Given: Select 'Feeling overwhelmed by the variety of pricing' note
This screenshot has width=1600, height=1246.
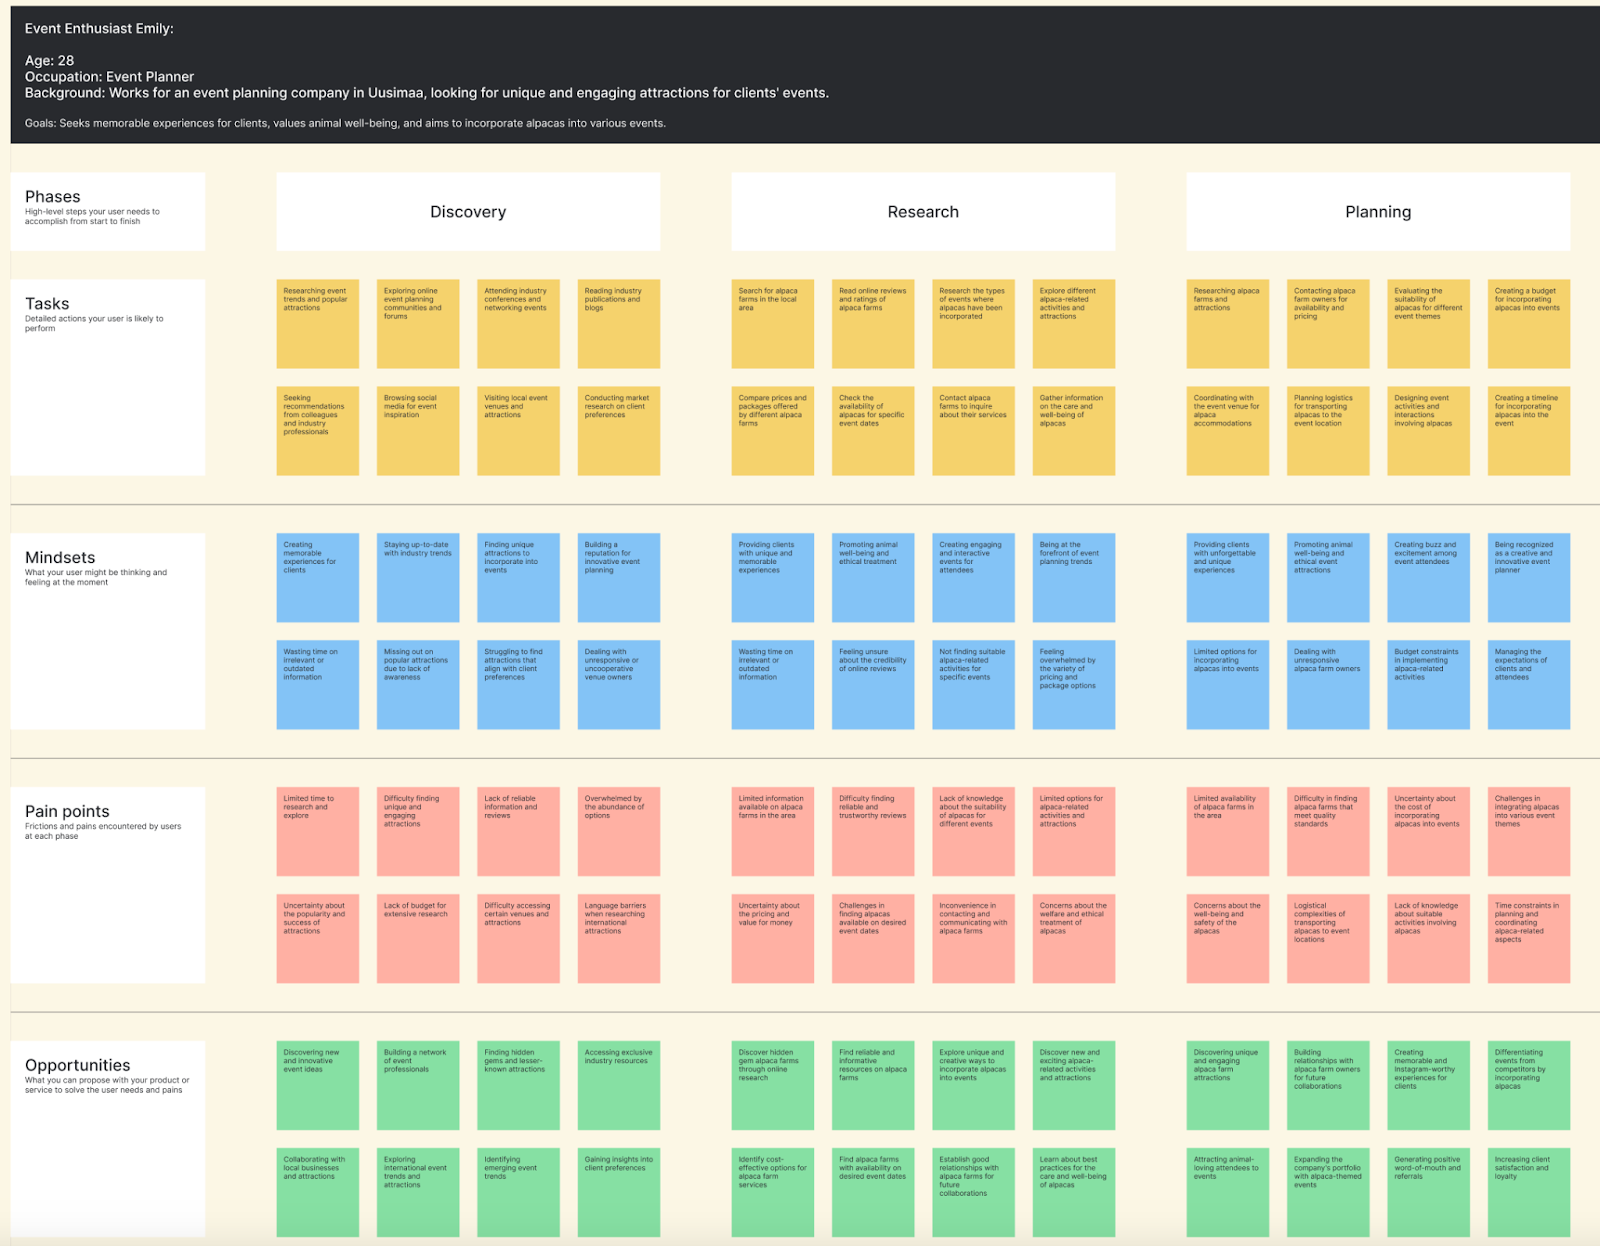Looking at the screenshot, I should pos(1074,684).
